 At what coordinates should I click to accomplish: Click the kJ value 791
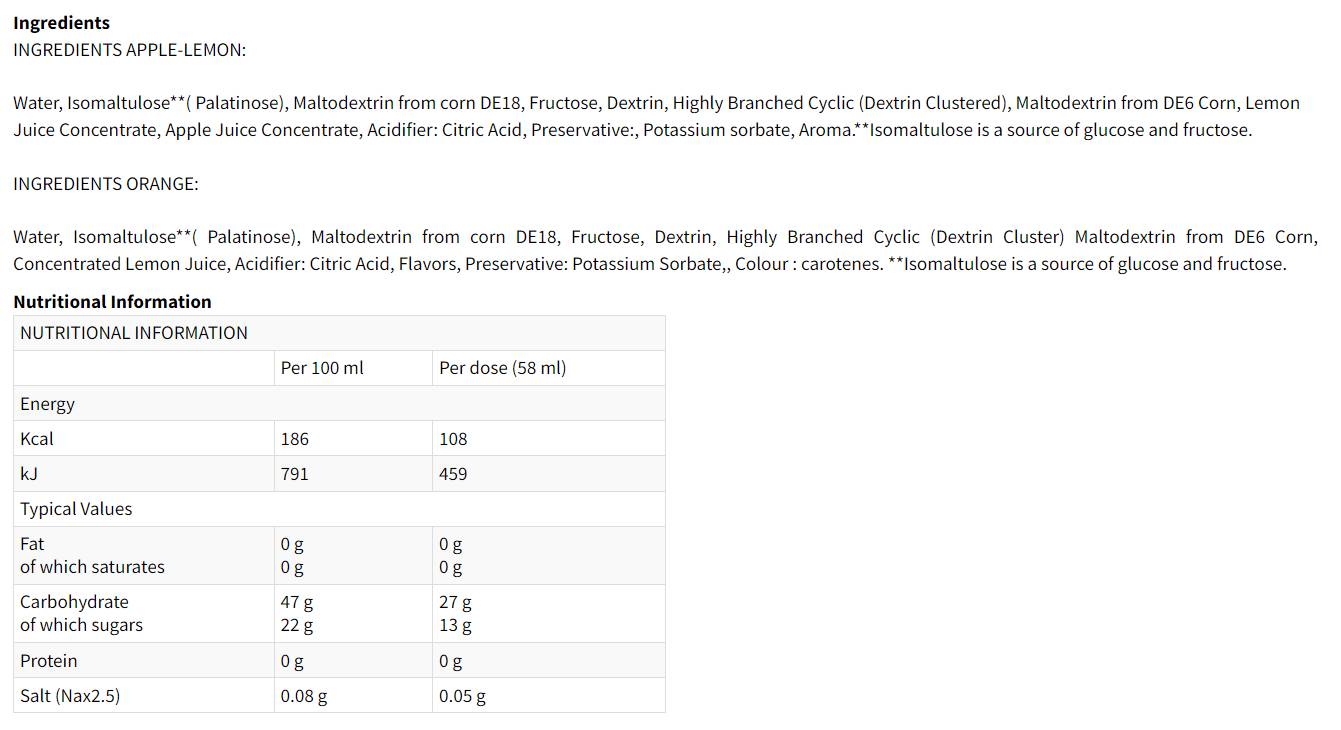pos(295,474)
